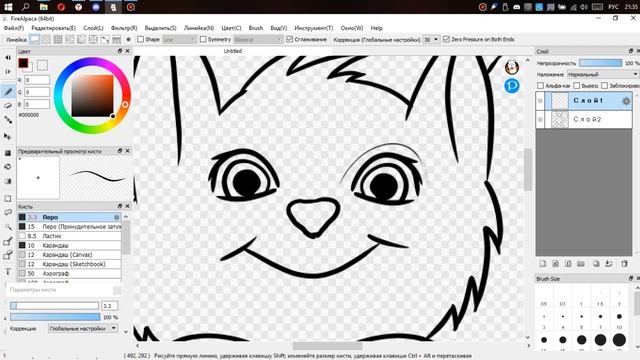Select the Fill rectangle tool
640x360 pixels.
tap(8, 153)
